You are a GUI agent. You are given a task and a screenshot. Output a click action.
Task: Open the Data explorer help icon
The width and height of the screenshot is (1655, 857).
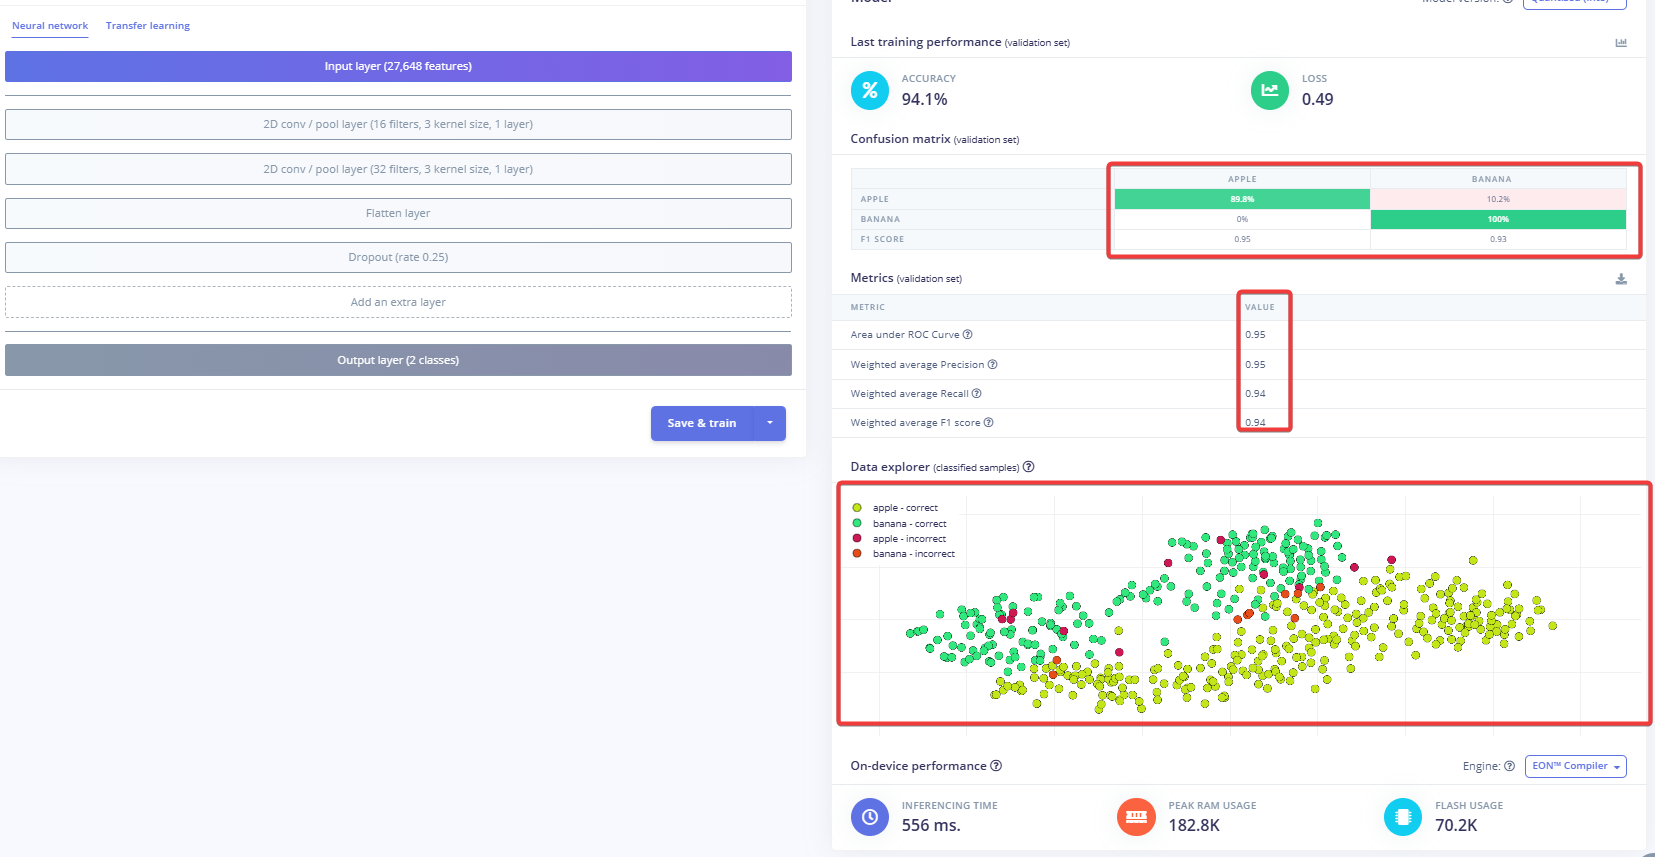[1028, 467]
